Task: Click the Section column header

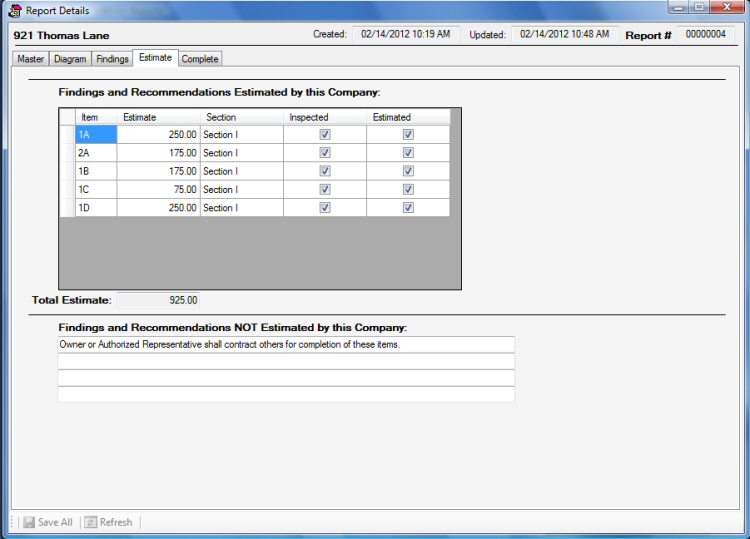Action: click(242, 117)
